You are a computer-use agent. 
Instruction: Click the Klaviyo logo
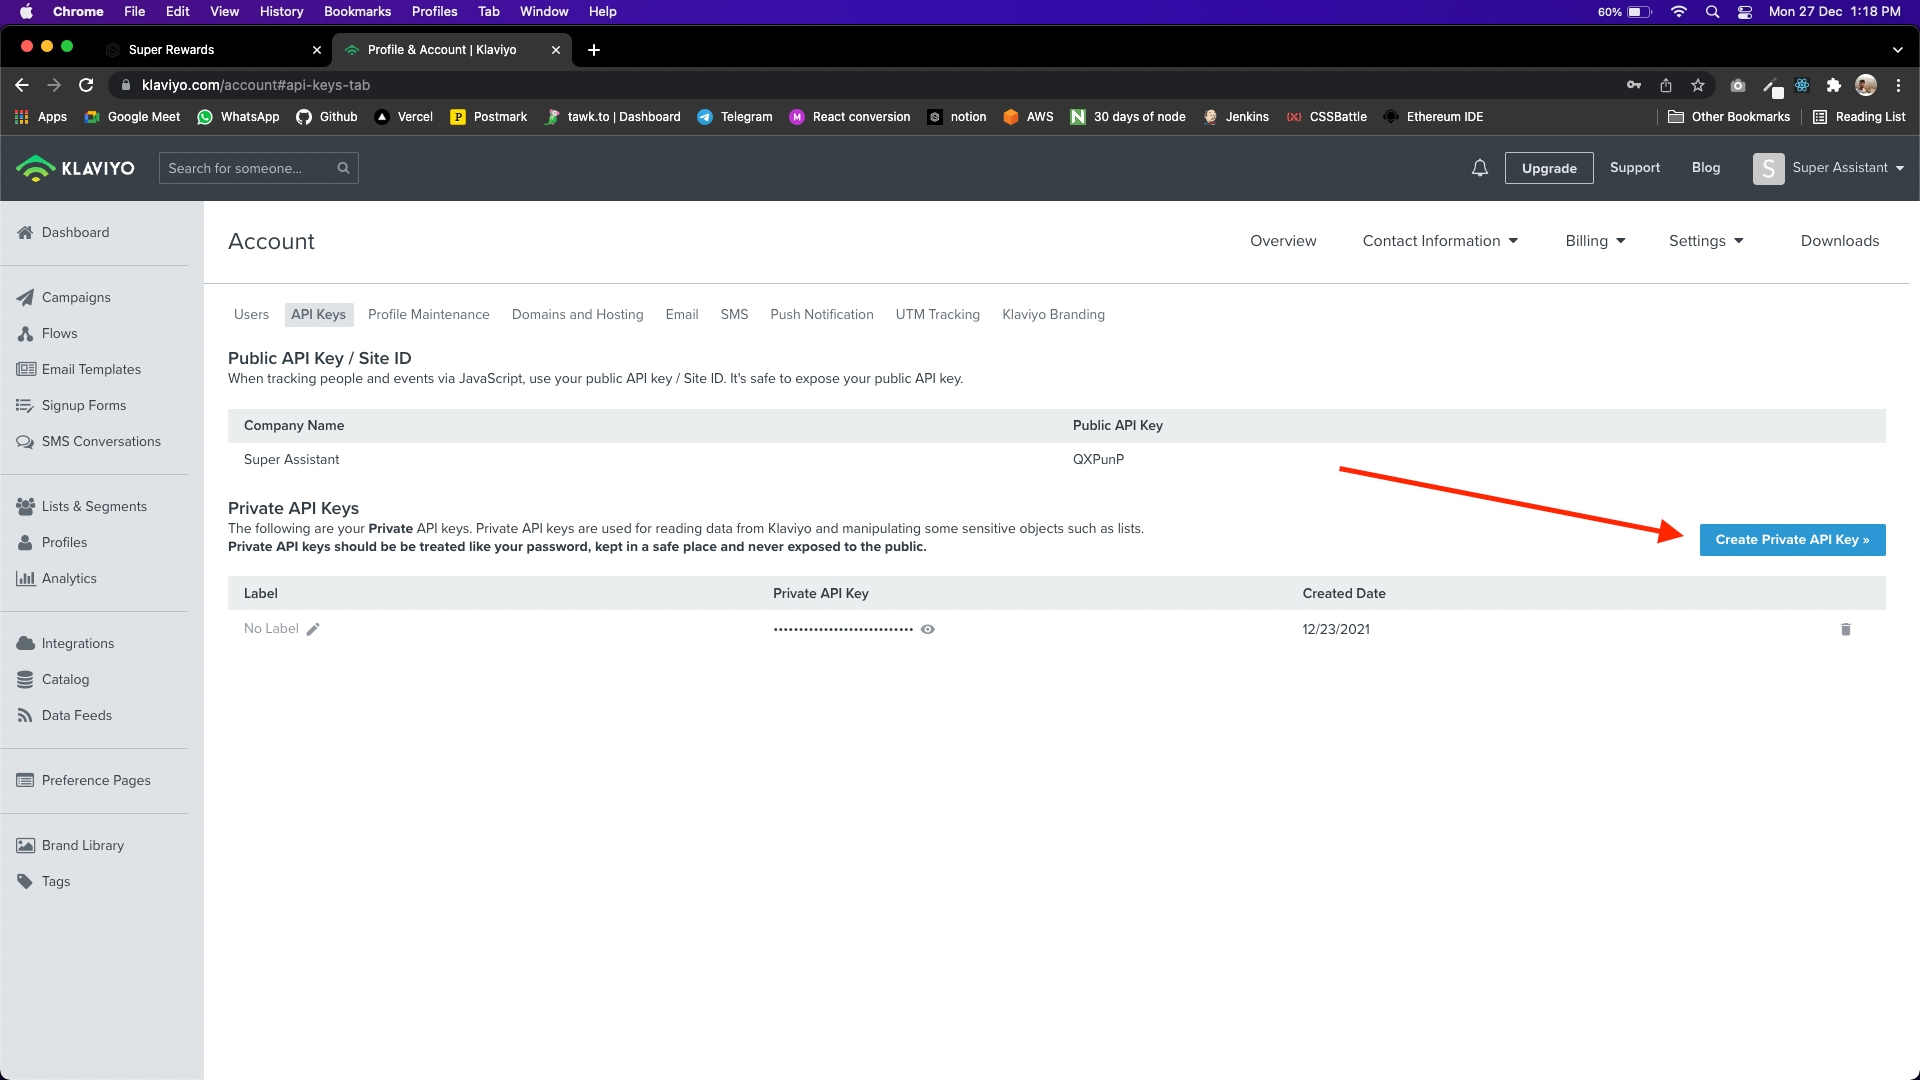click(76, 168)
